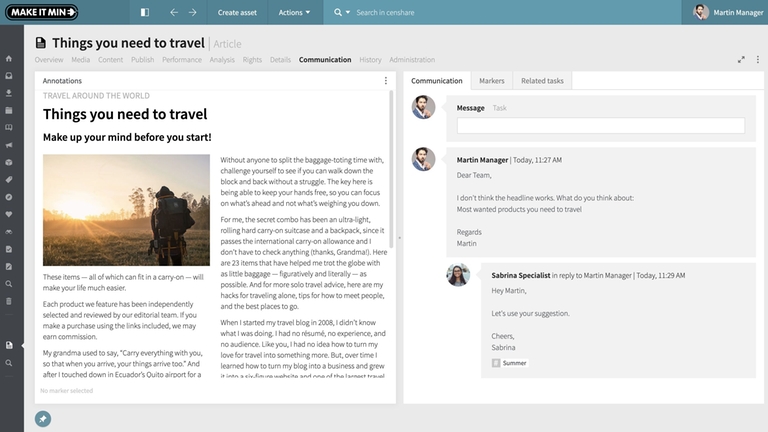Open the Publish tab

coord(143,60)
